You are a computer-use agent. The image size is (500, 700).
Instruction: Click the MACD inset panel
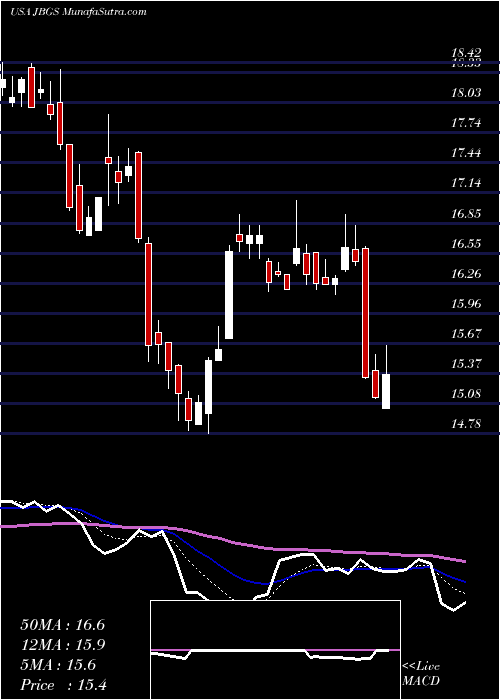click(x=275, y=650)
